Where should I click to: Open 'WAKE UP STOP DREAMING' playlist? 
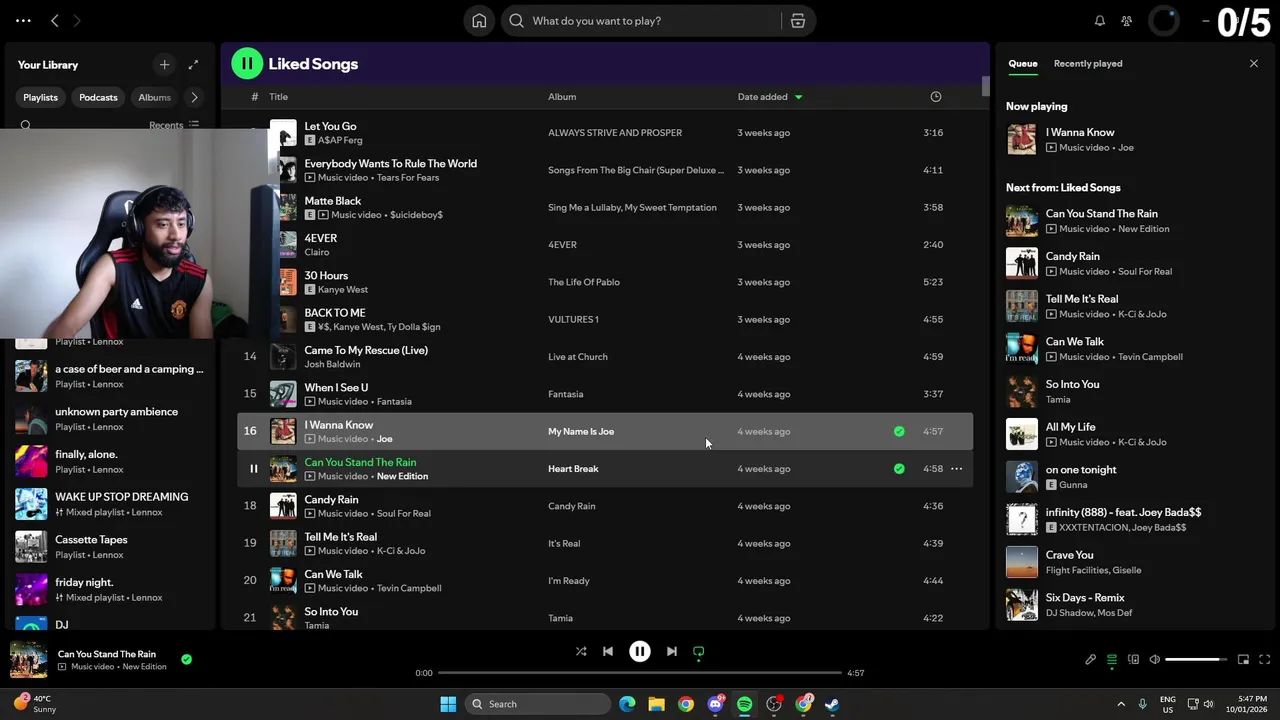(110, 504)
